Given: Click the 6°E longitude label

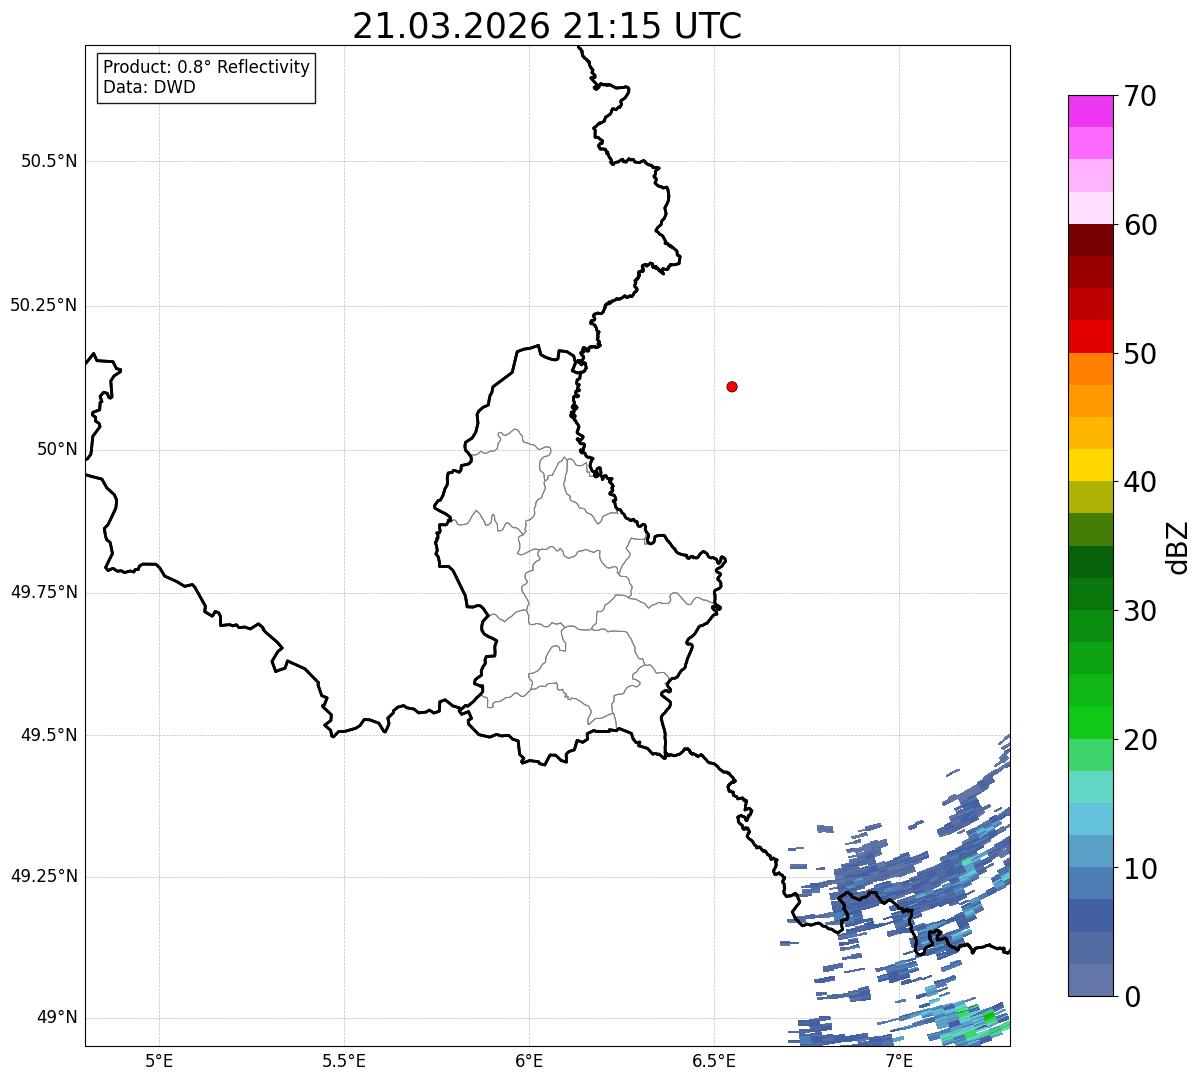Looking at the screenshot, I should [x=529, y=1060].
